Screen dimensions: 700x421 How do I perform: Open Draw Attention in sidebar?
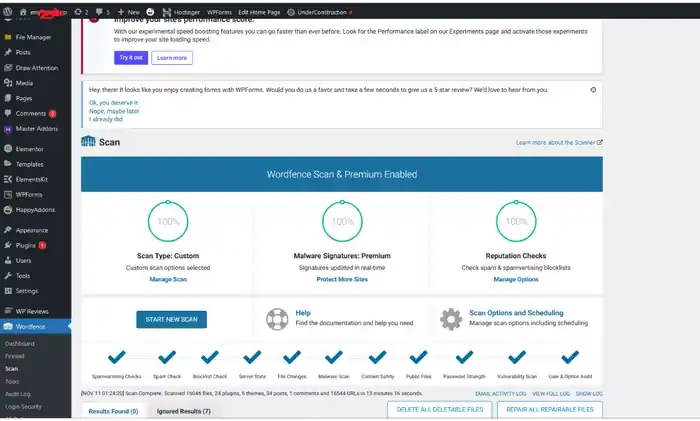[37, 68]
